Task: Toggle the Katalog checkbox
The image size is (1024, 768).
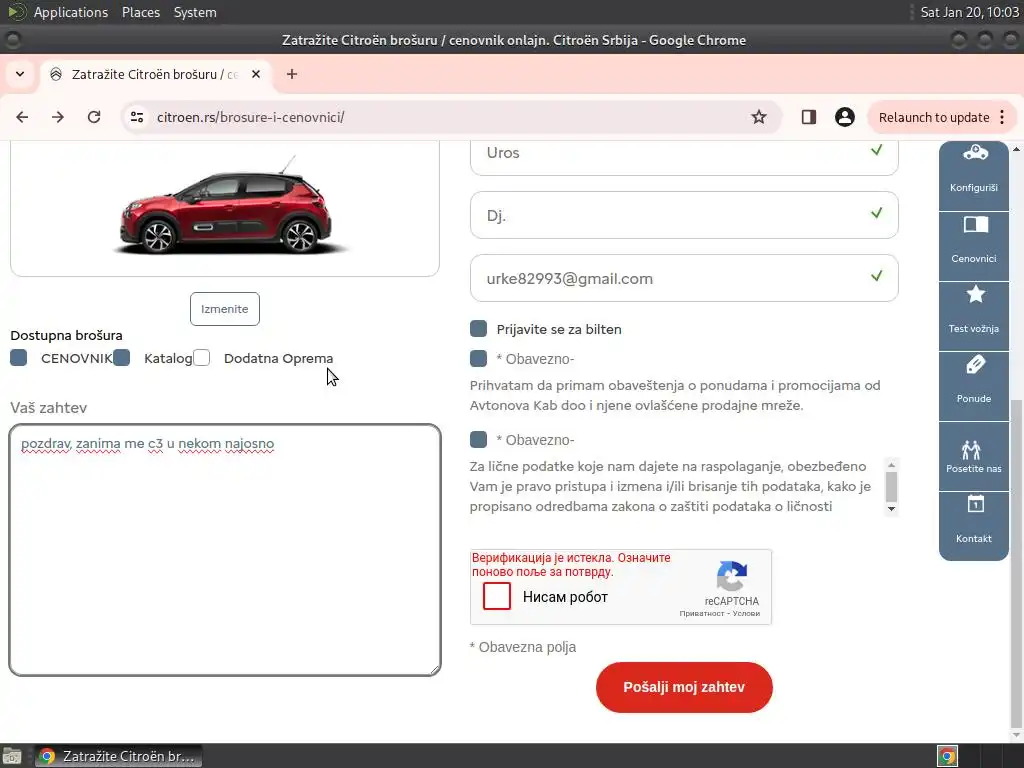Action: click(121, 357)
